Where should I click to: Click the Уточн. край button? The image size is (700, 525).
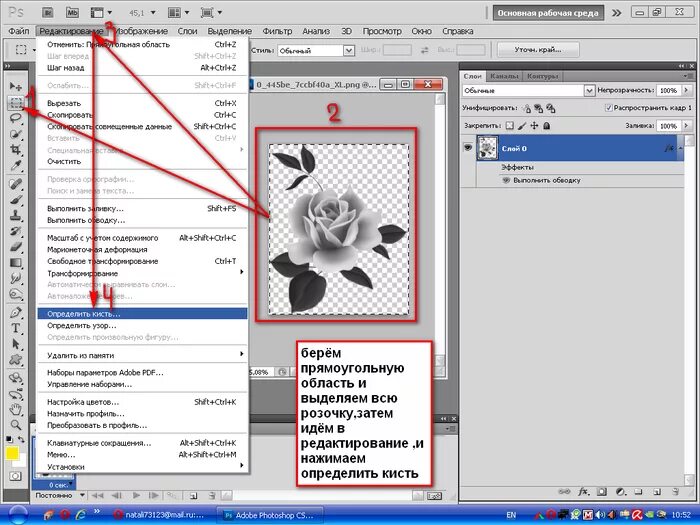coord(538,50)
